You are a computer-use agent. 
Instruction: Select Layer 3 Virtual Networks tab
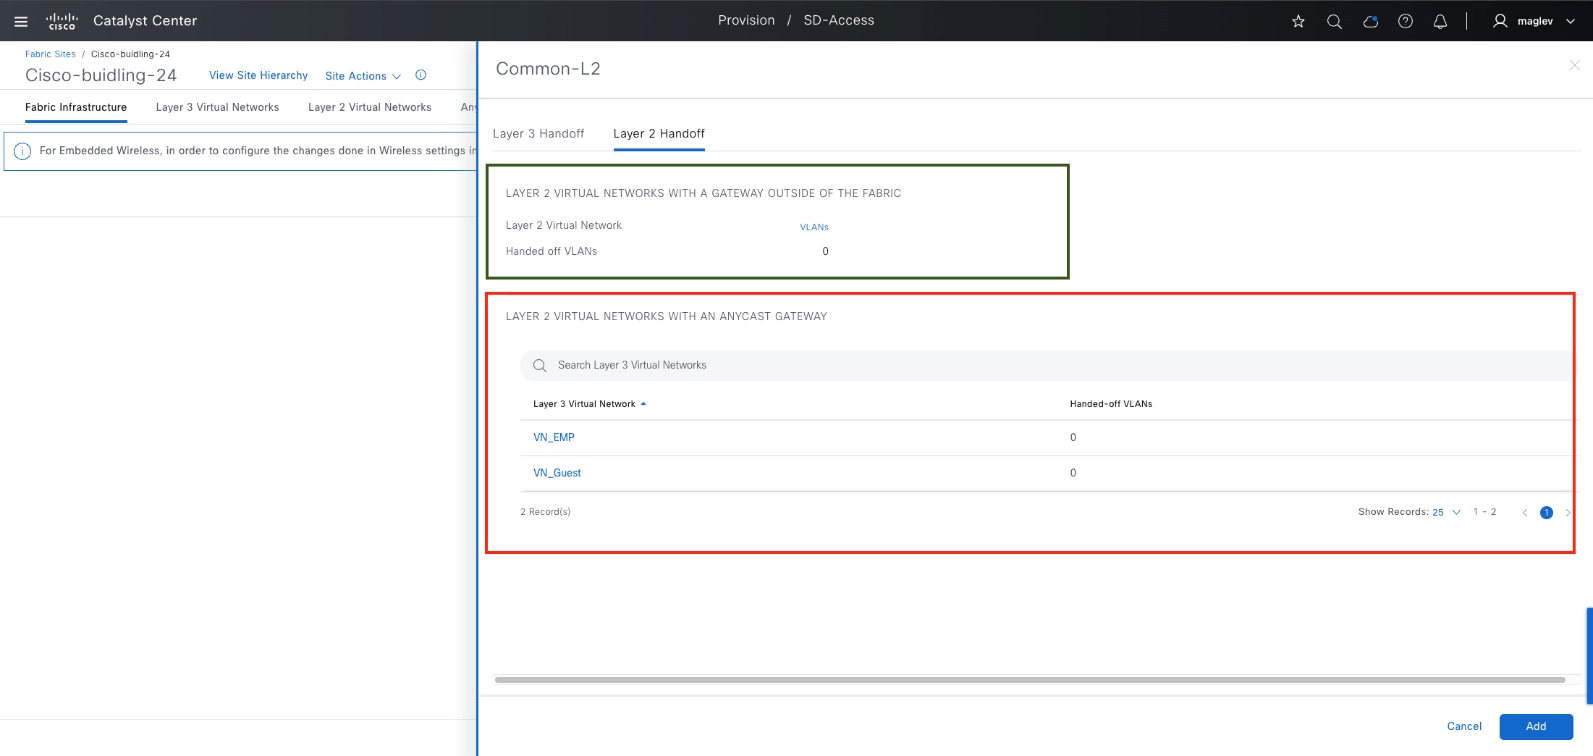point(217,107)
